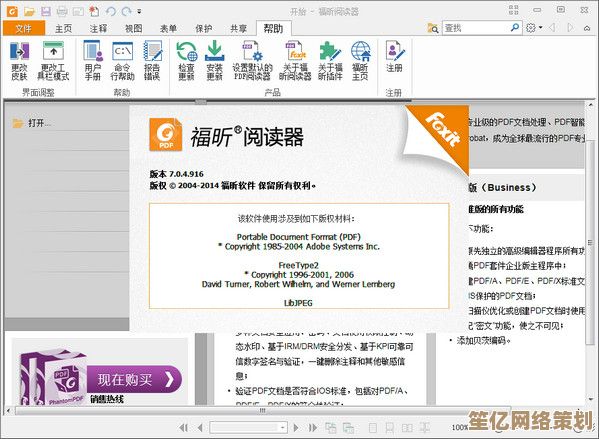Switch to the 保护 tab

204,28
